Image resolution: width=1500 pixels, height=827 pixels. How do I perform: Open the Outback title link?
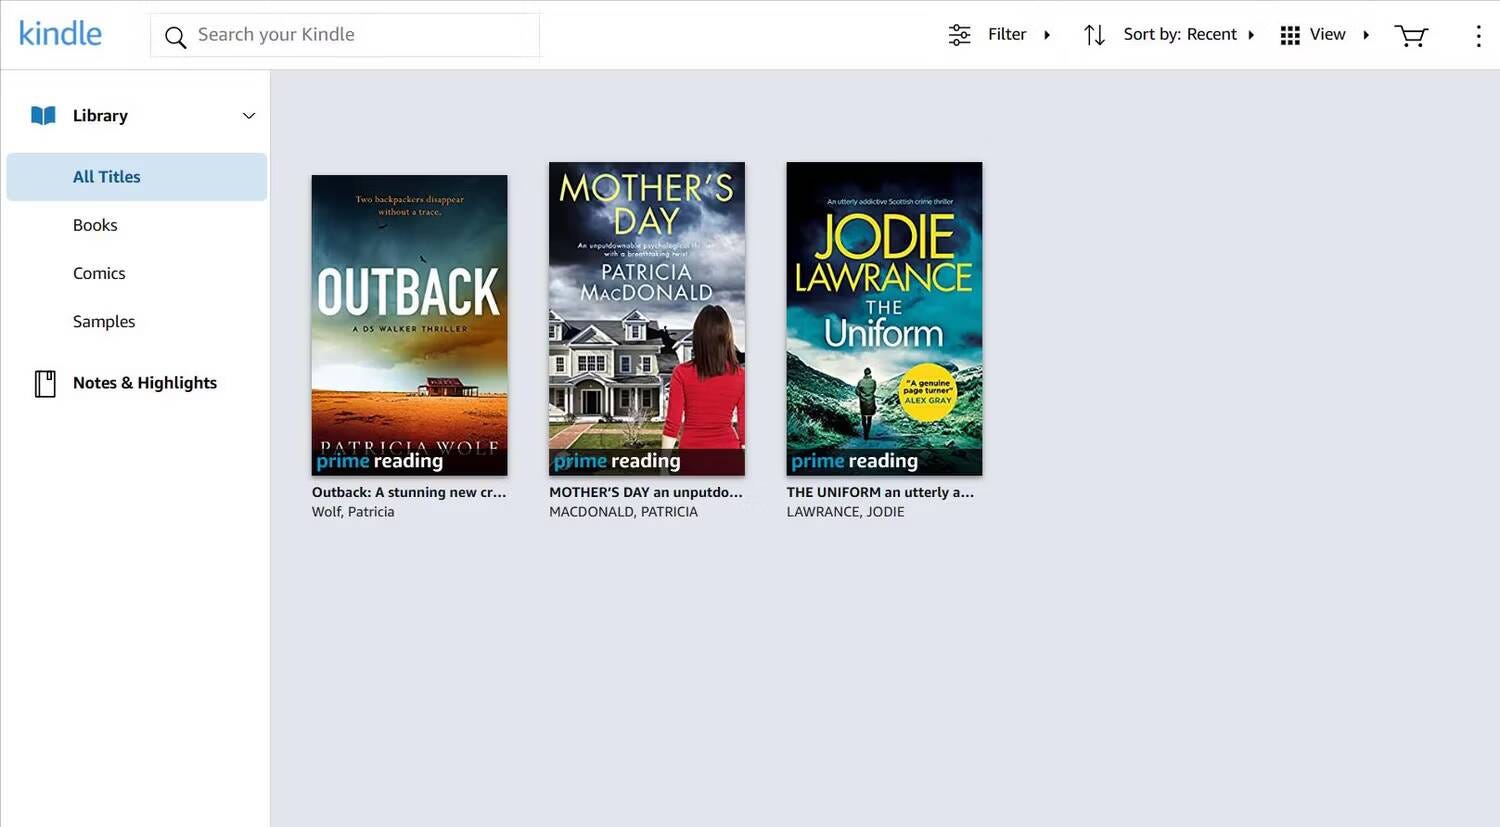(408, 492)
